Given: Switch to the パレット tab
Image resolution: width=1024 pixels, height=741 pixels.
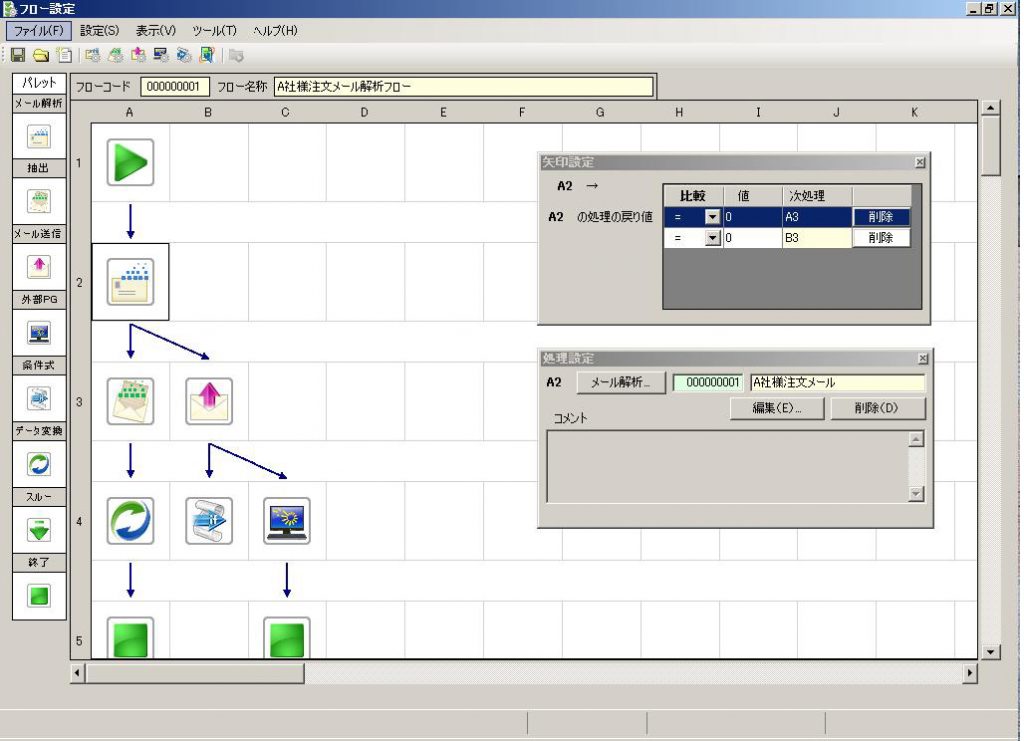Looking at the screenshot, I should 39,83.
